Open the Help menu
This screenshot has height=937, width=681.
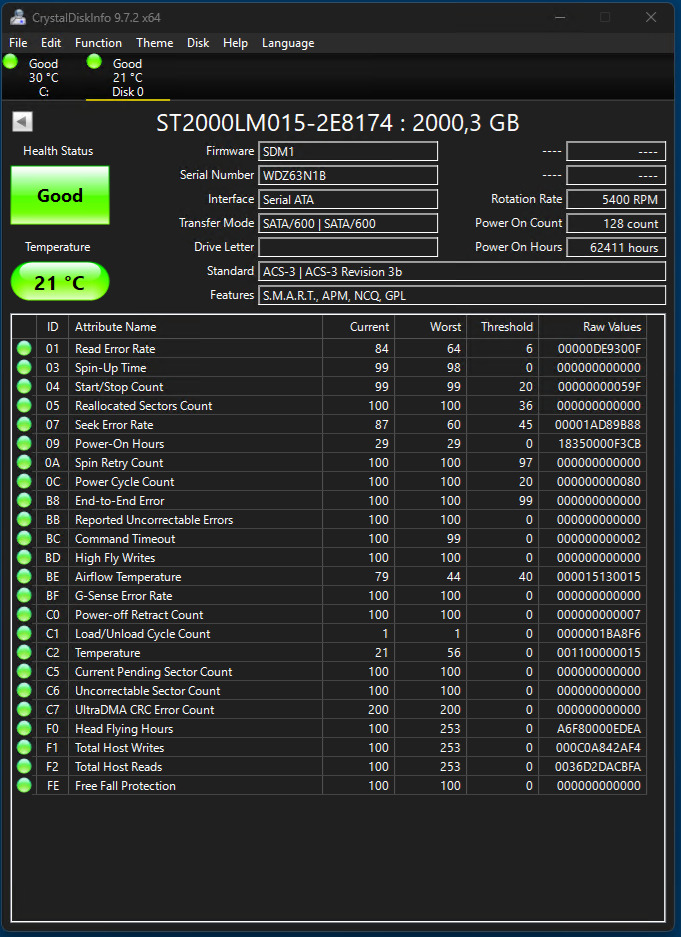[235, 43]
